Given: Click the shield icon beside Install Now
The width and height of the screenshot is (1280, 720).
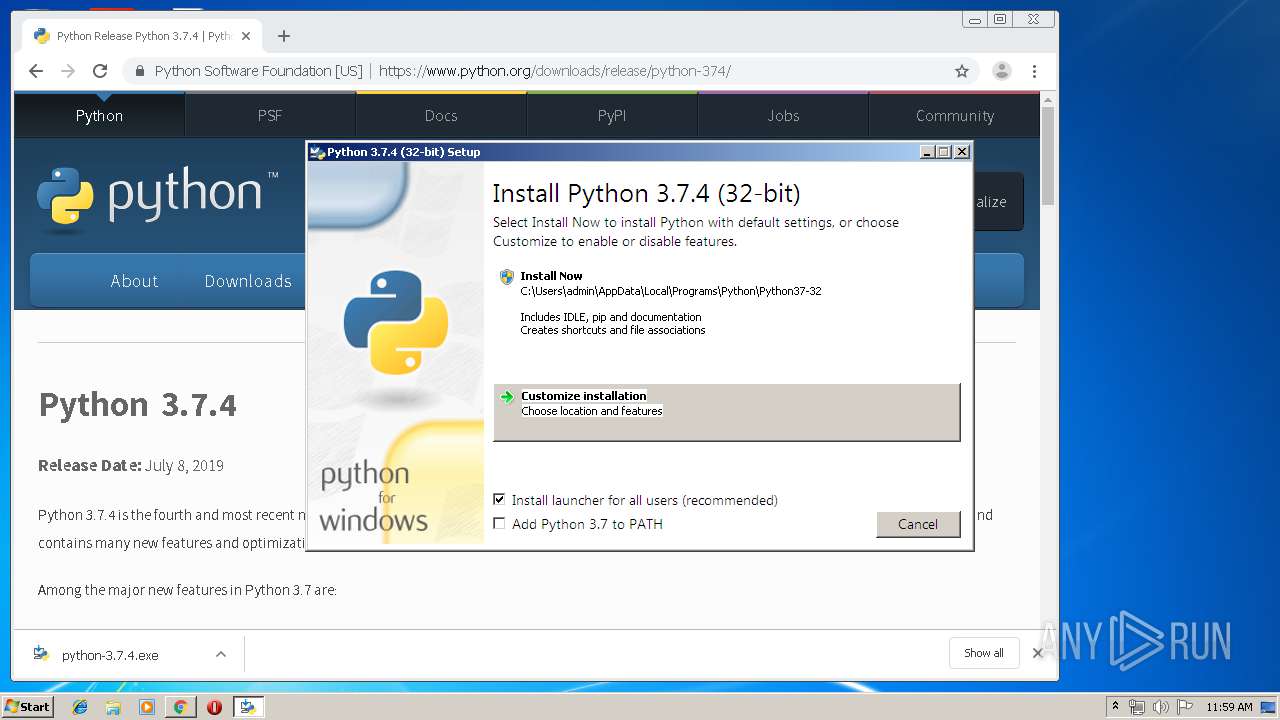Looking at the screenshot, I should point(507,277).
